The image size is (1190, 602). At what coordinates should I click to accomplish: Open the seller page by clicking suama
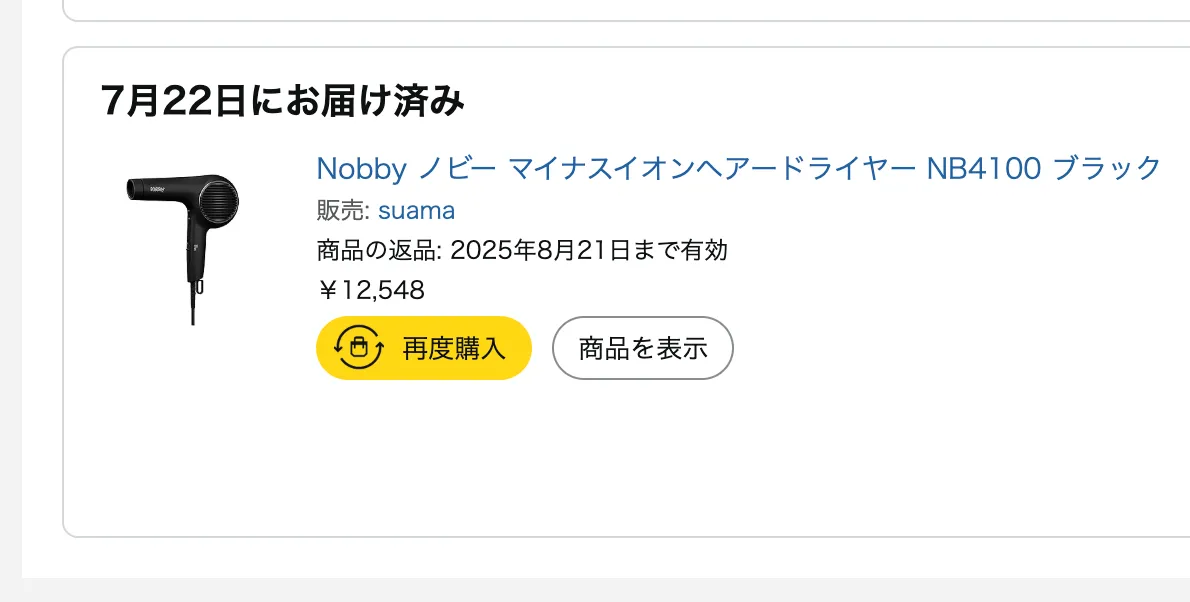pos(417,210)
